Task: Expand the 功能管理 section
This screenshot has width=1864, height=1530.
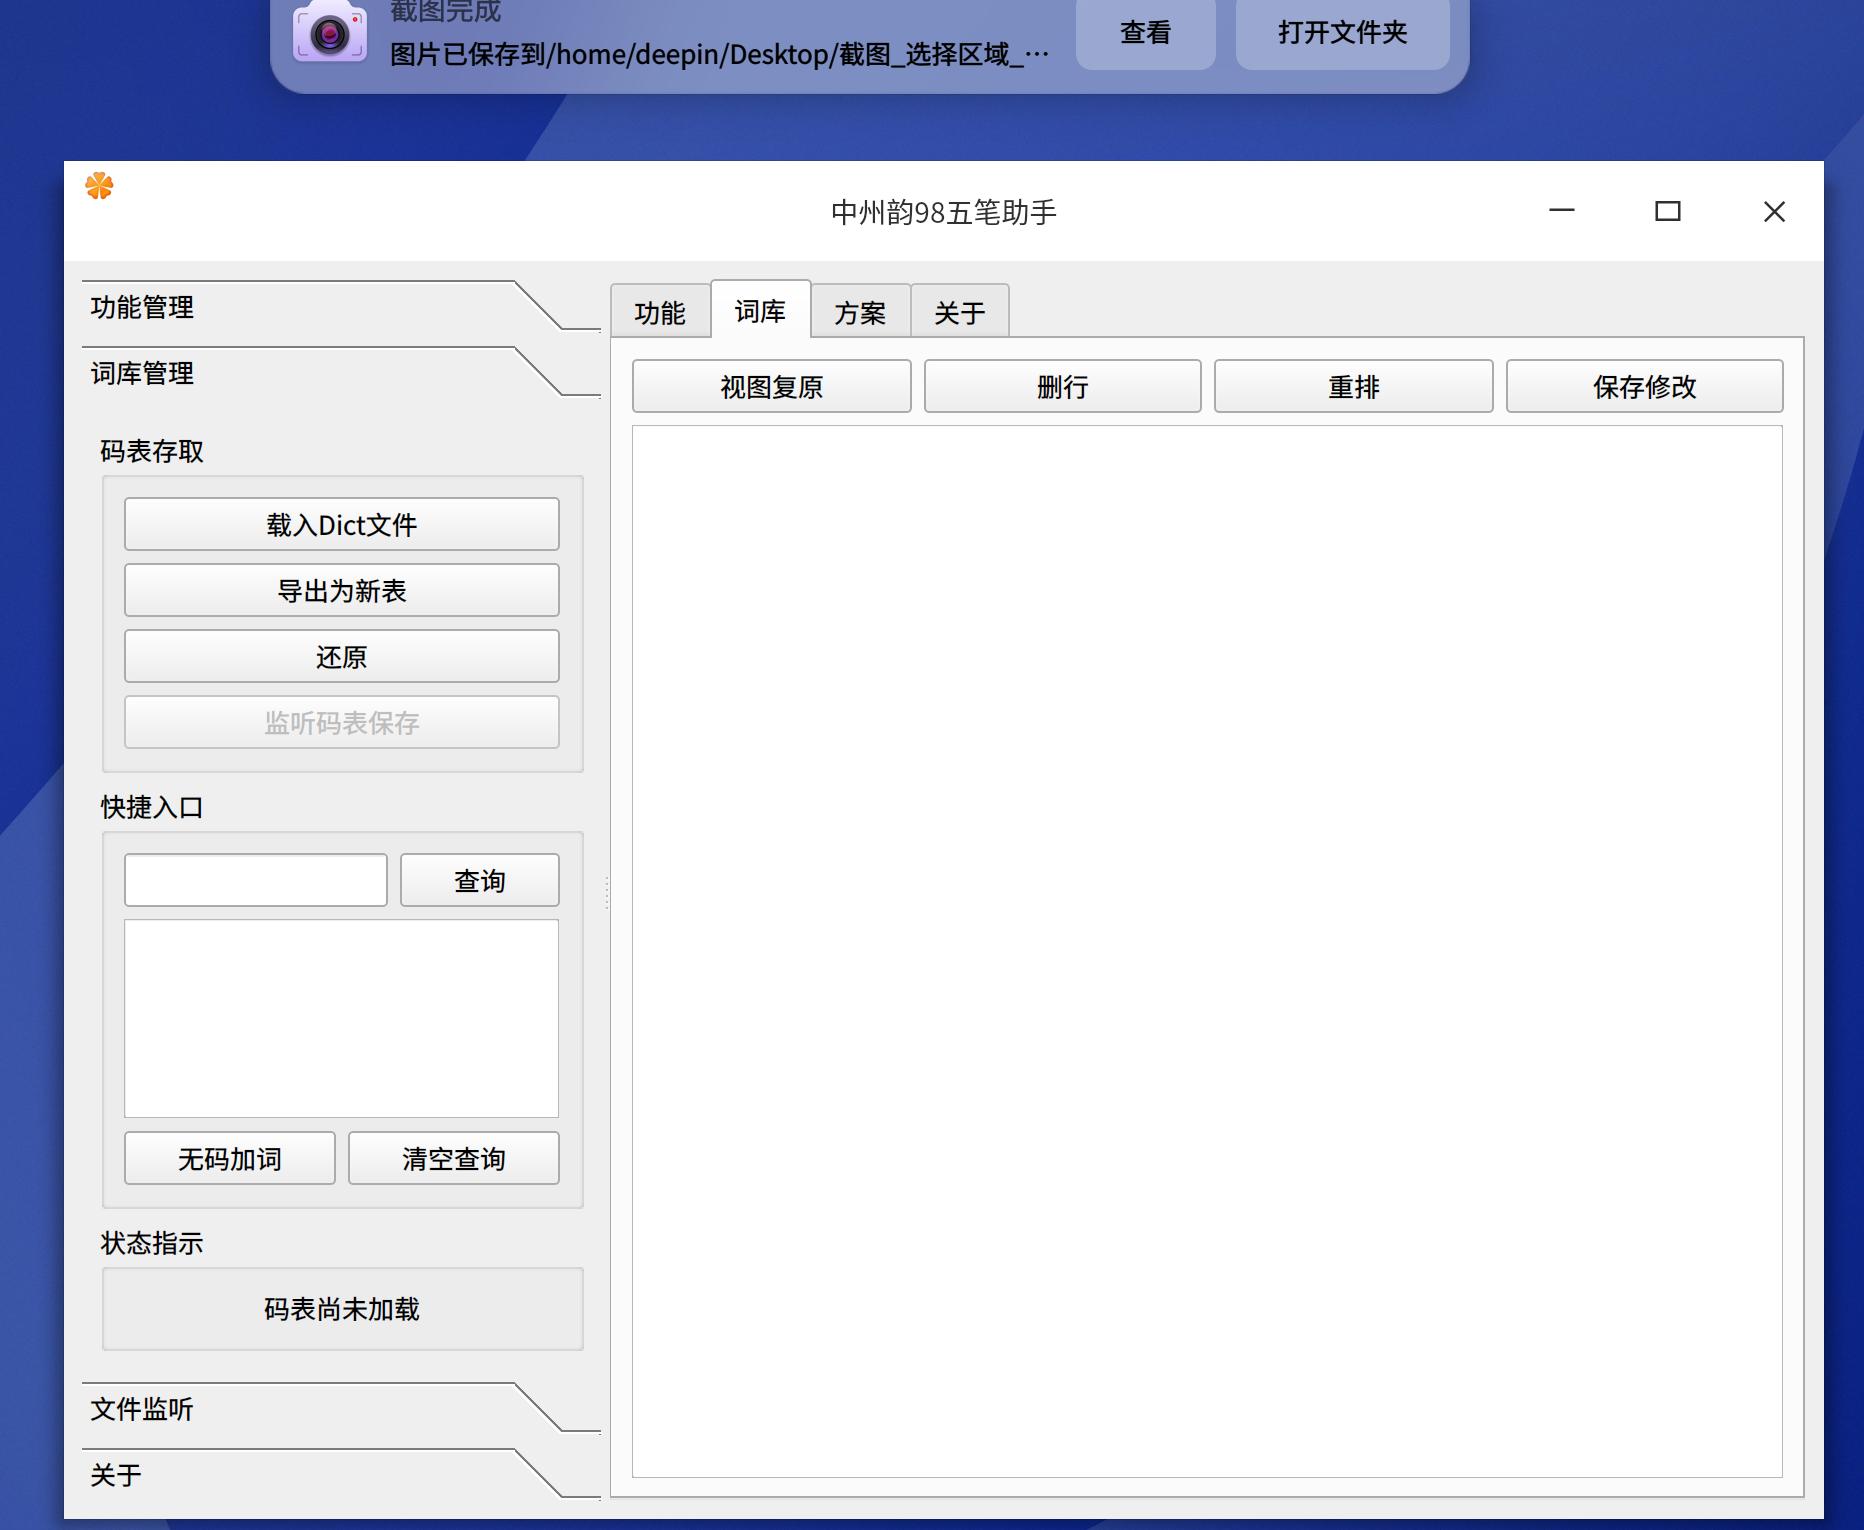Action: (142, 308)
